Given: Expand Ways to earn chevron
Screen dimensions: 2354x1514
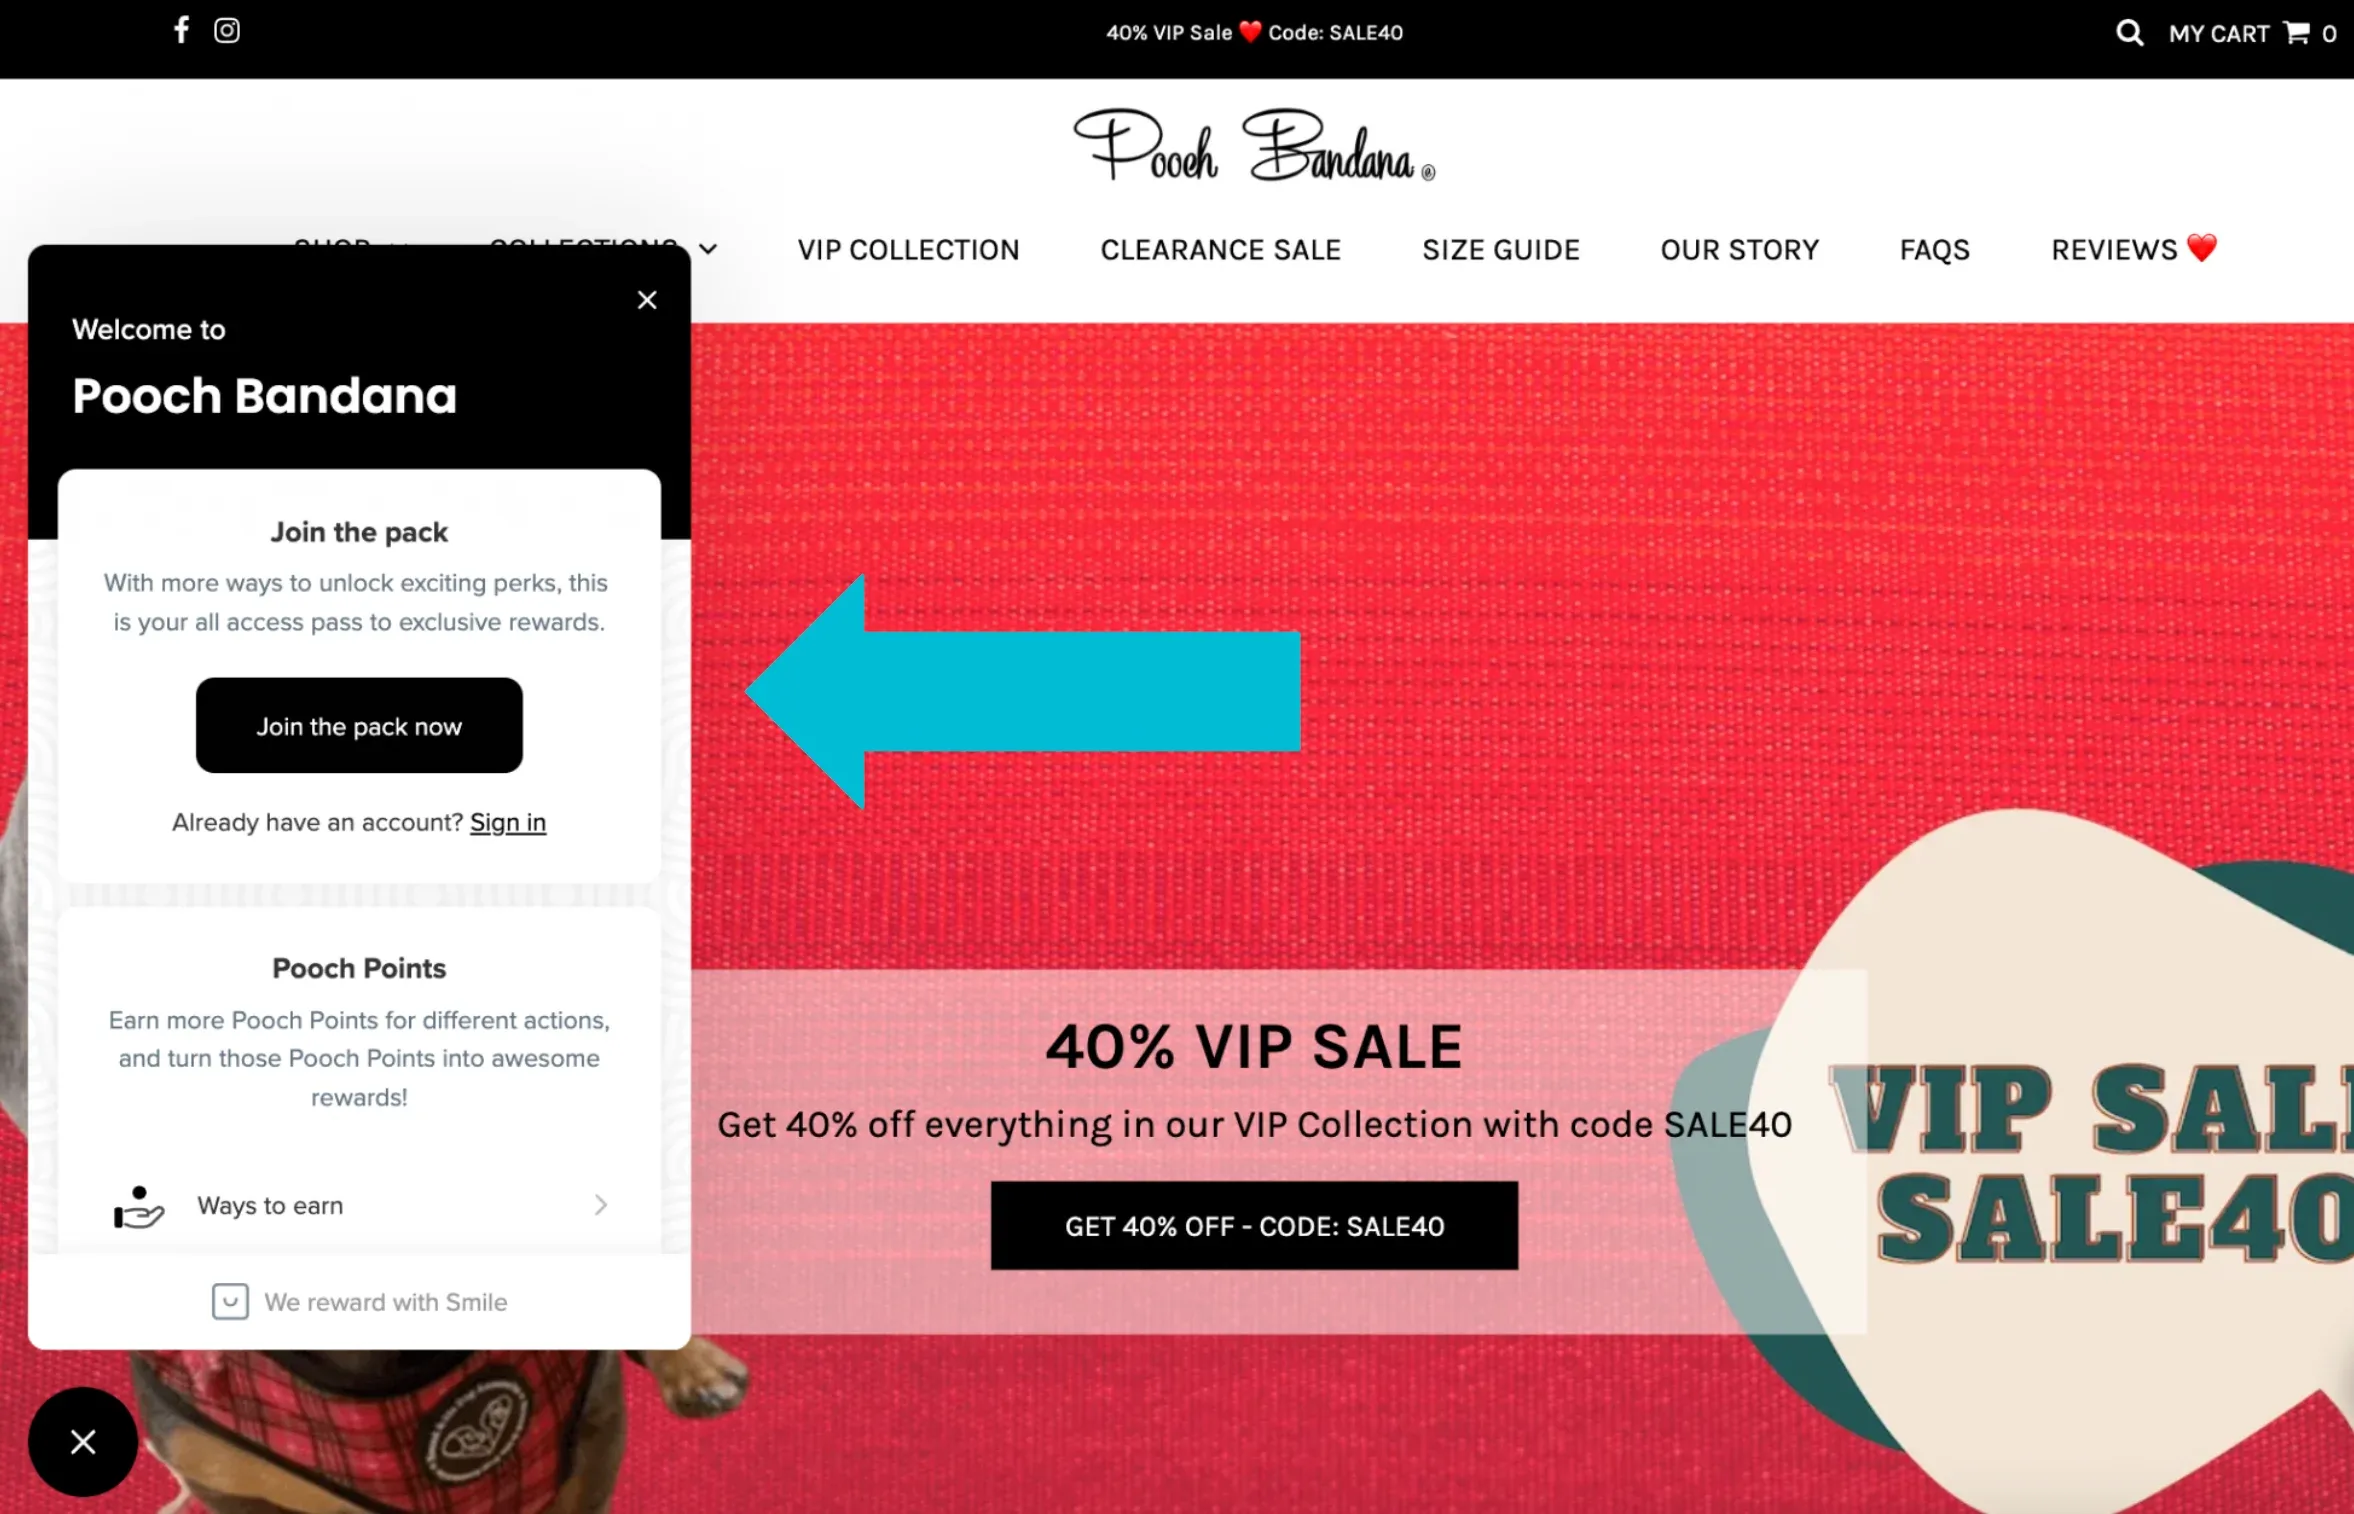Looking at the screenshot, I should tap(600, 1205).
